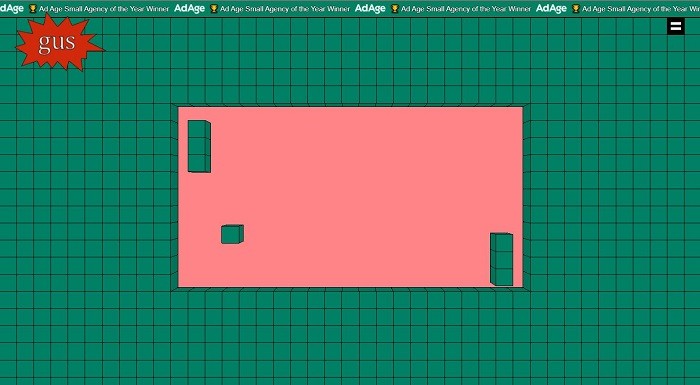700x385 pixels.
Task: Click the red gus starburst logo
Action: (x=59, y=42)
